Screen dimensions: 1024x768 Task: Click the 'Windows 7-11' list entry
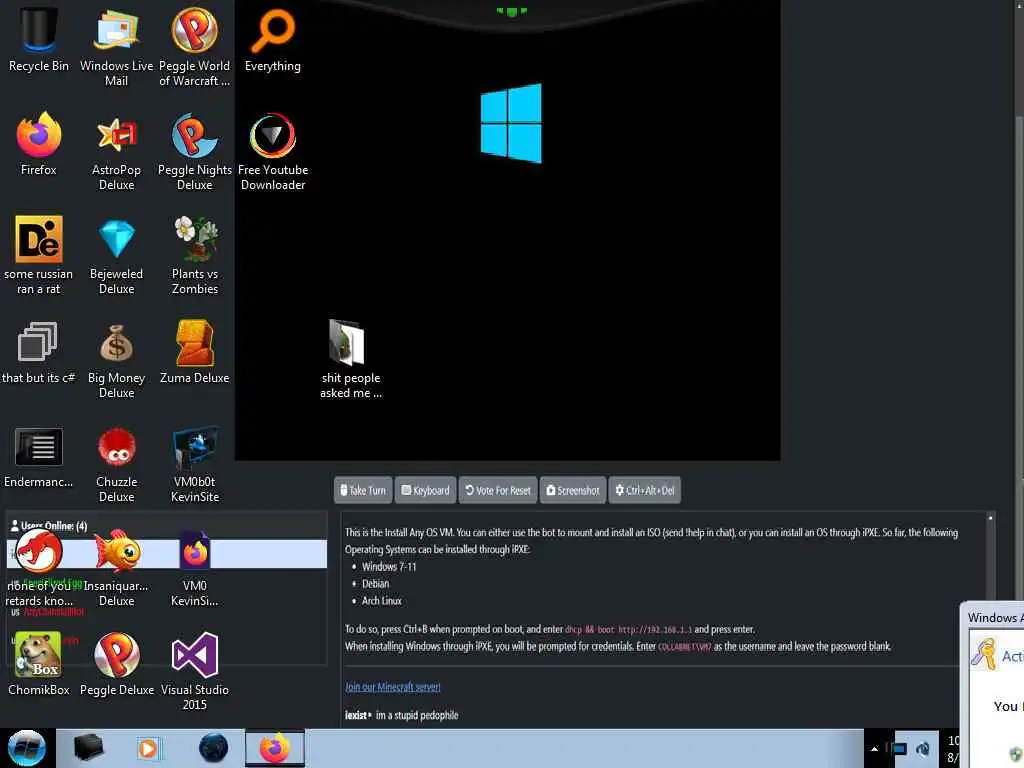tap(389, 567)
